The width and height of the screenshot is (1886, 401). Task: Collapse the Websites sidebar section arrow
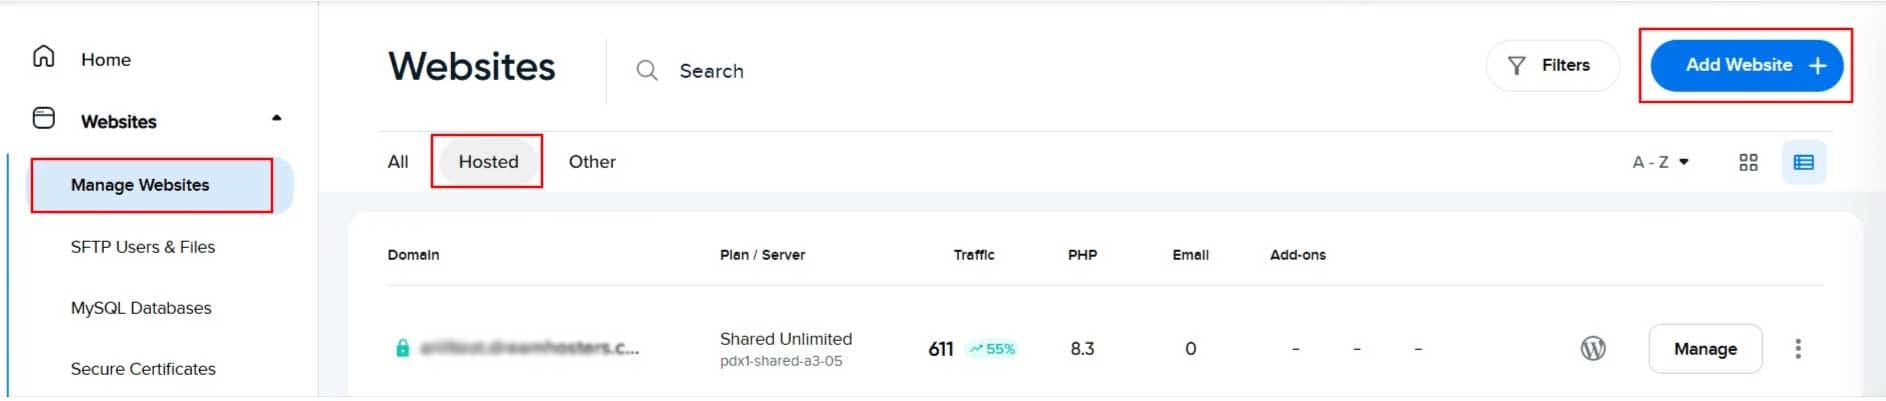point(277,118)
